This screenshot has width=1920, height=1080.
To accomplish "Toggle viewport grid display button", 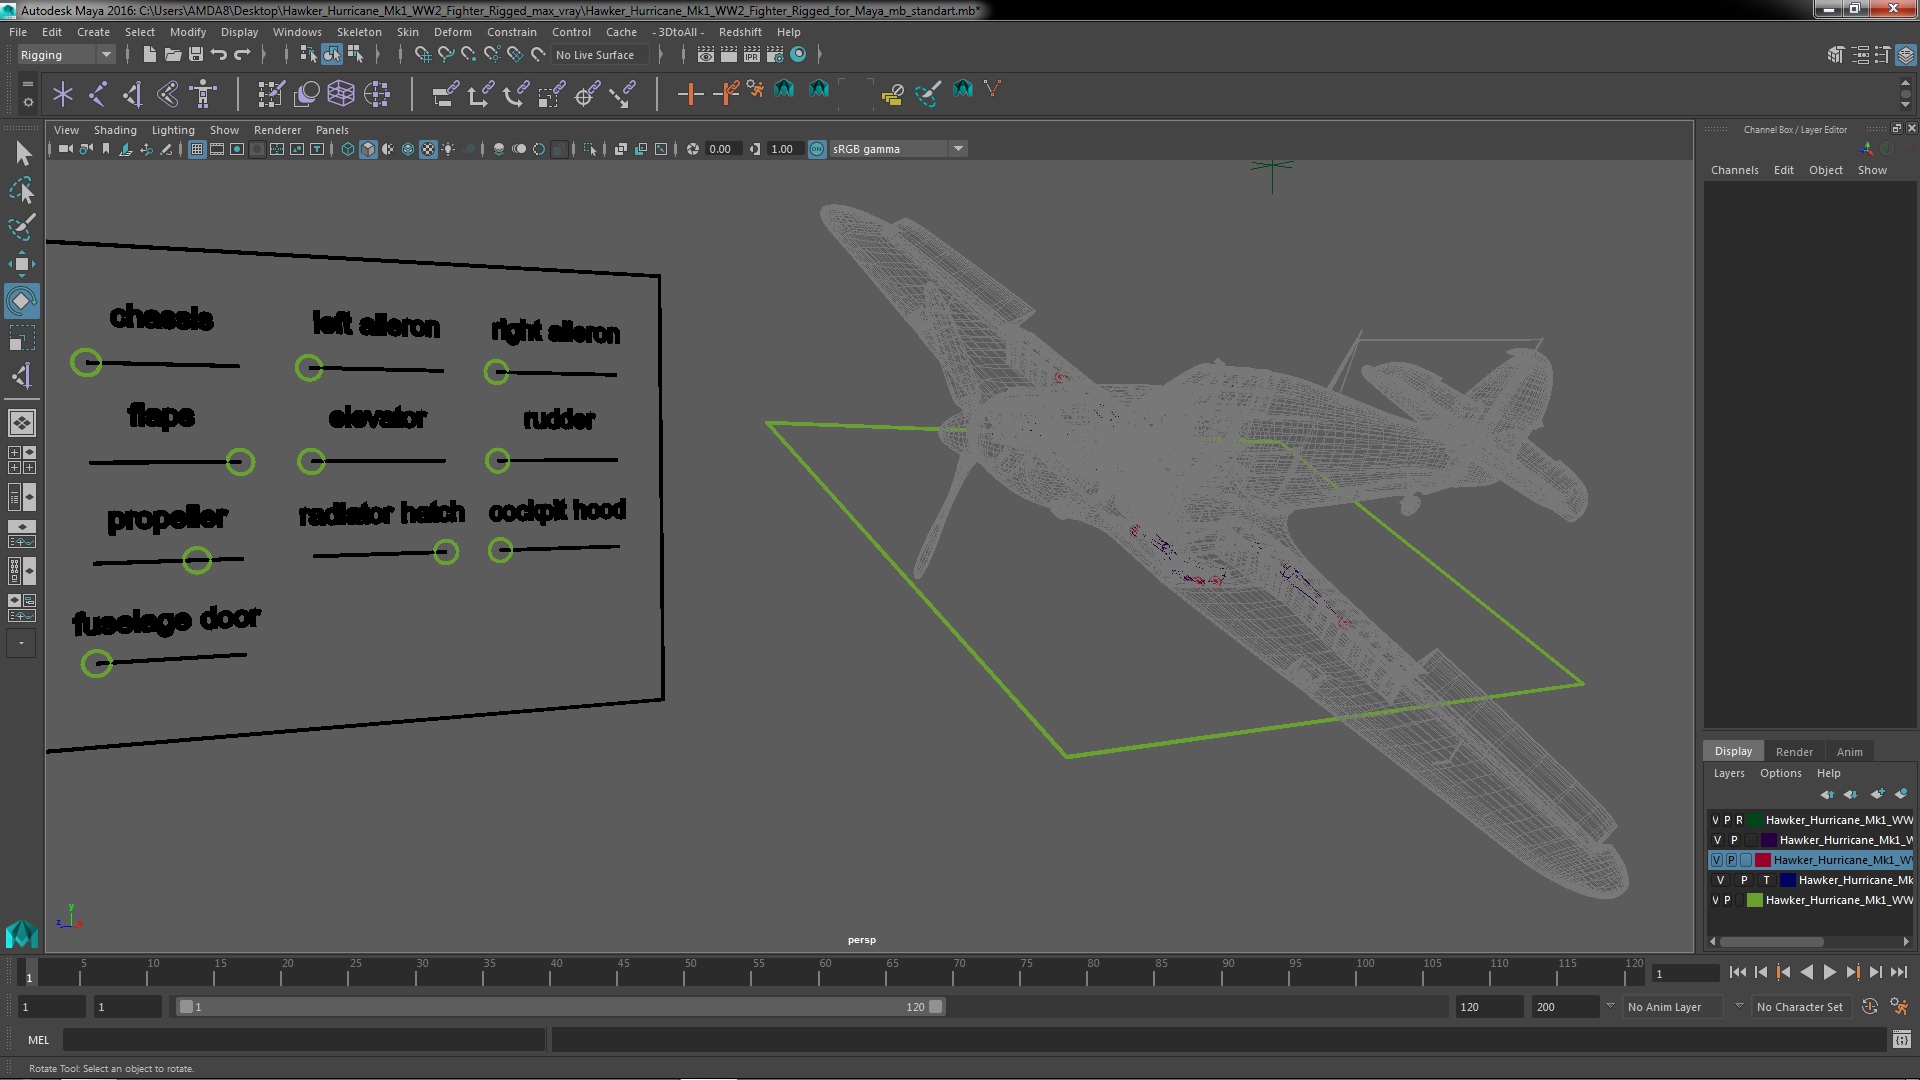I will (197, 149).
